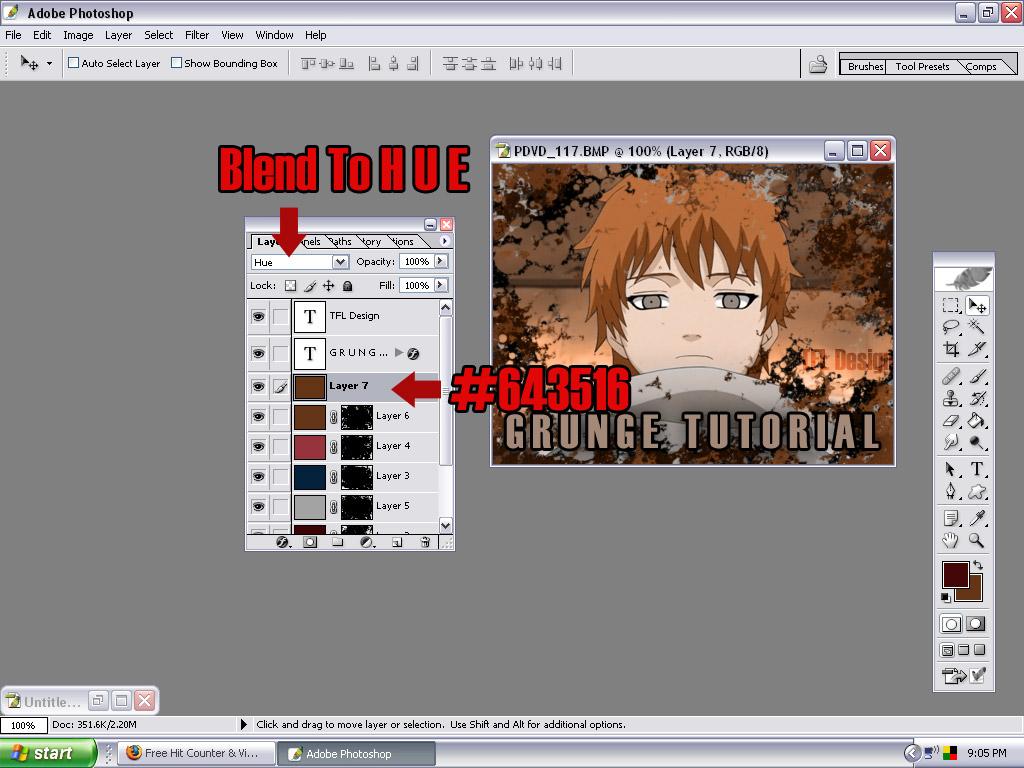Switch to the Brushes palette tab
Image resolution: width=1024 pixels, height=768 pixels.
864,66
